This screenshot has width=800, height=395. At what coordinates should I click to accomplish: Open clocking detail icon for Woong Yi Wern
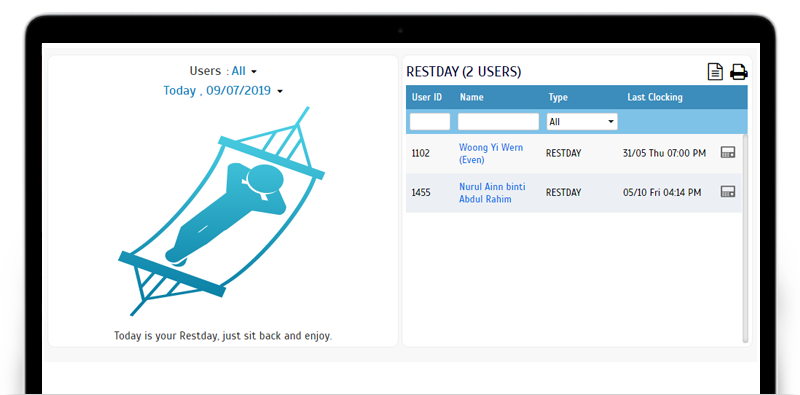(728, 152)
